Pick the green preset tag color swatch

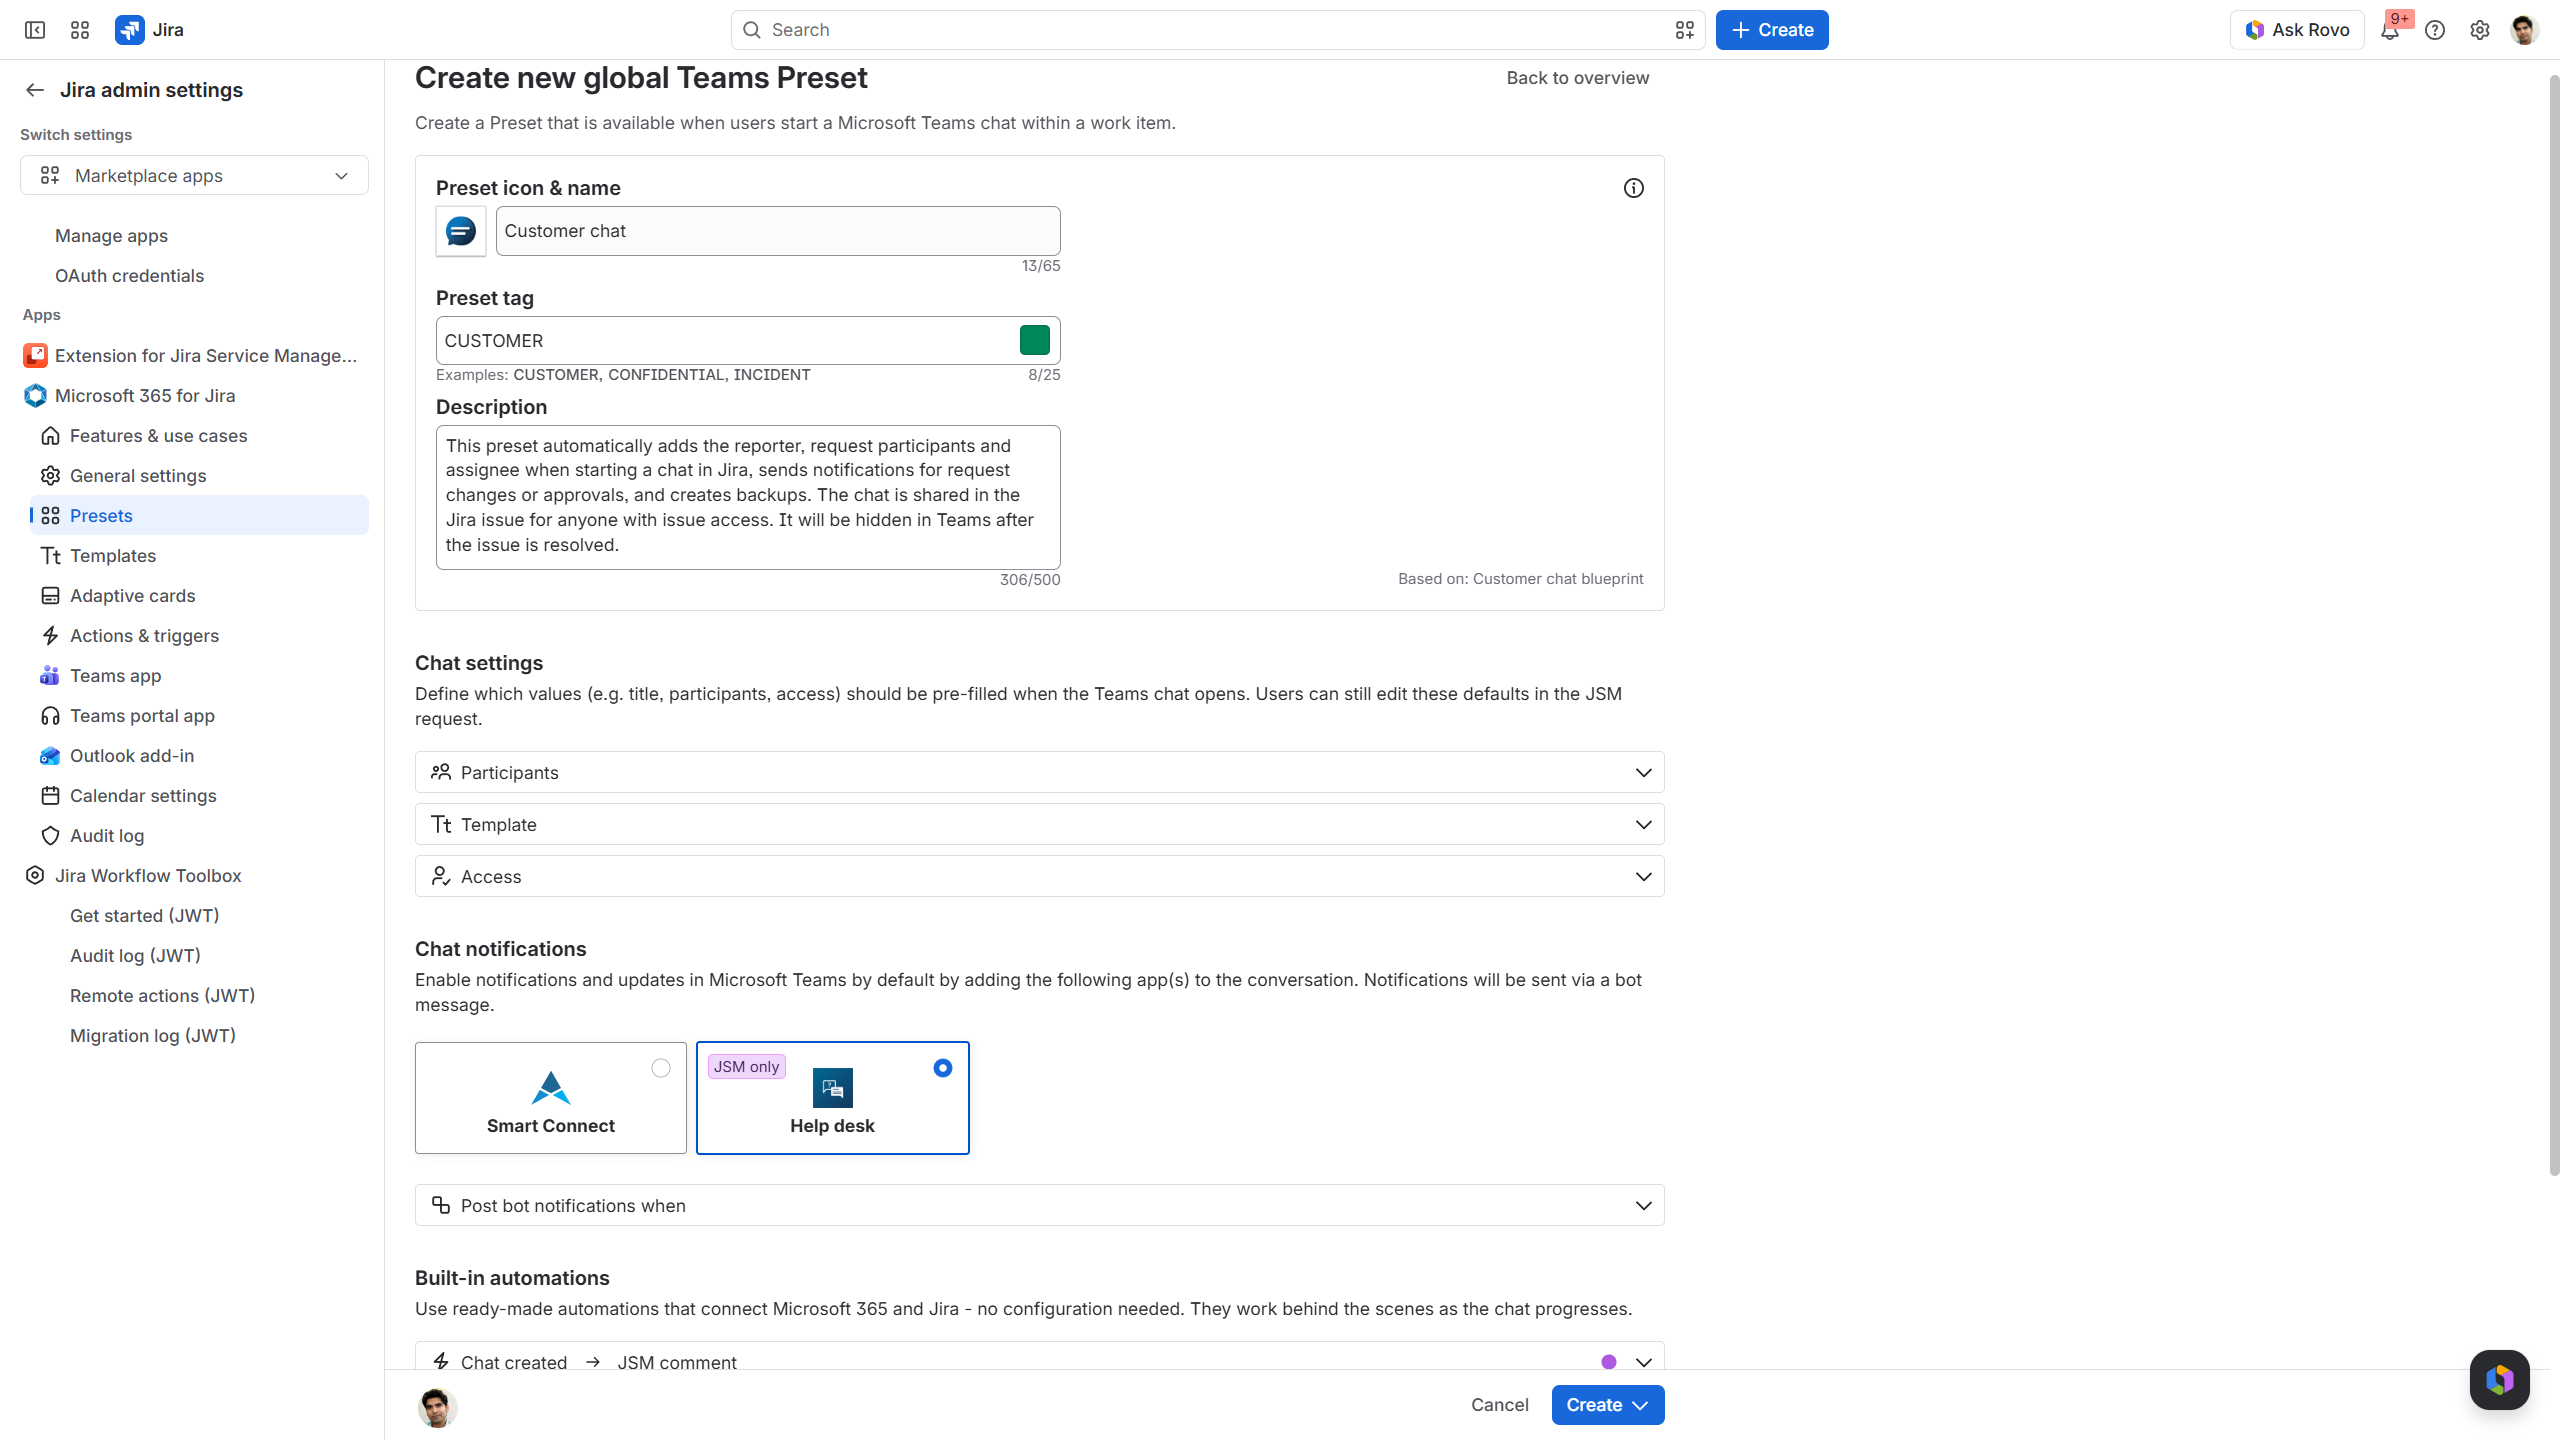(x=1034, y=340)
